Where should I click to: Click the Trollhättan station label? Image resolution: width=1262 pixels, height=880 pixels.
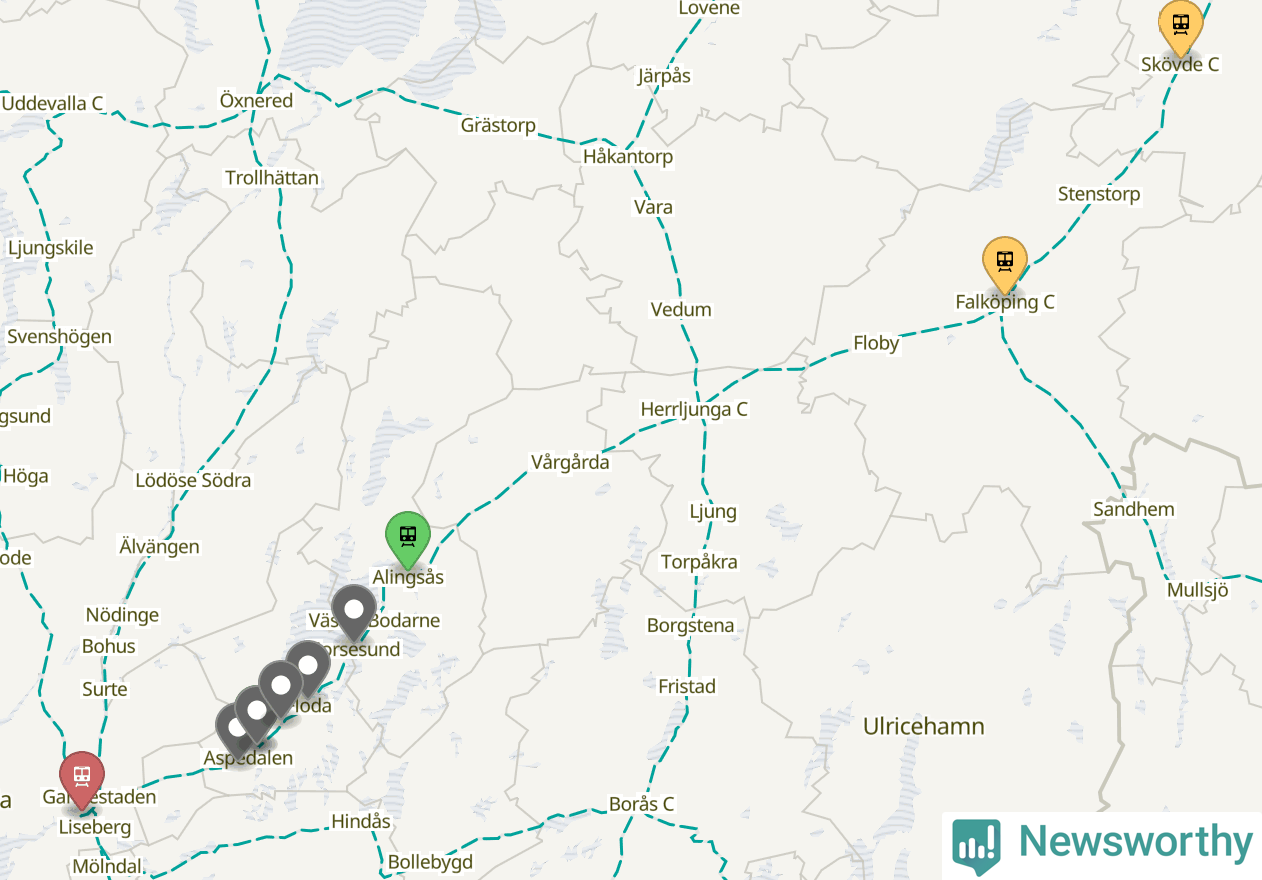272,178
